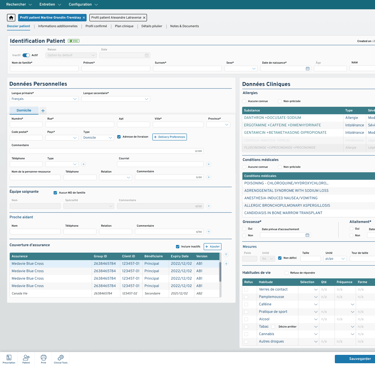The width and height of the screenshot is (375, 366).
Task: Open Clinical Tools in the bottom bar
Action: coord(61,359)
